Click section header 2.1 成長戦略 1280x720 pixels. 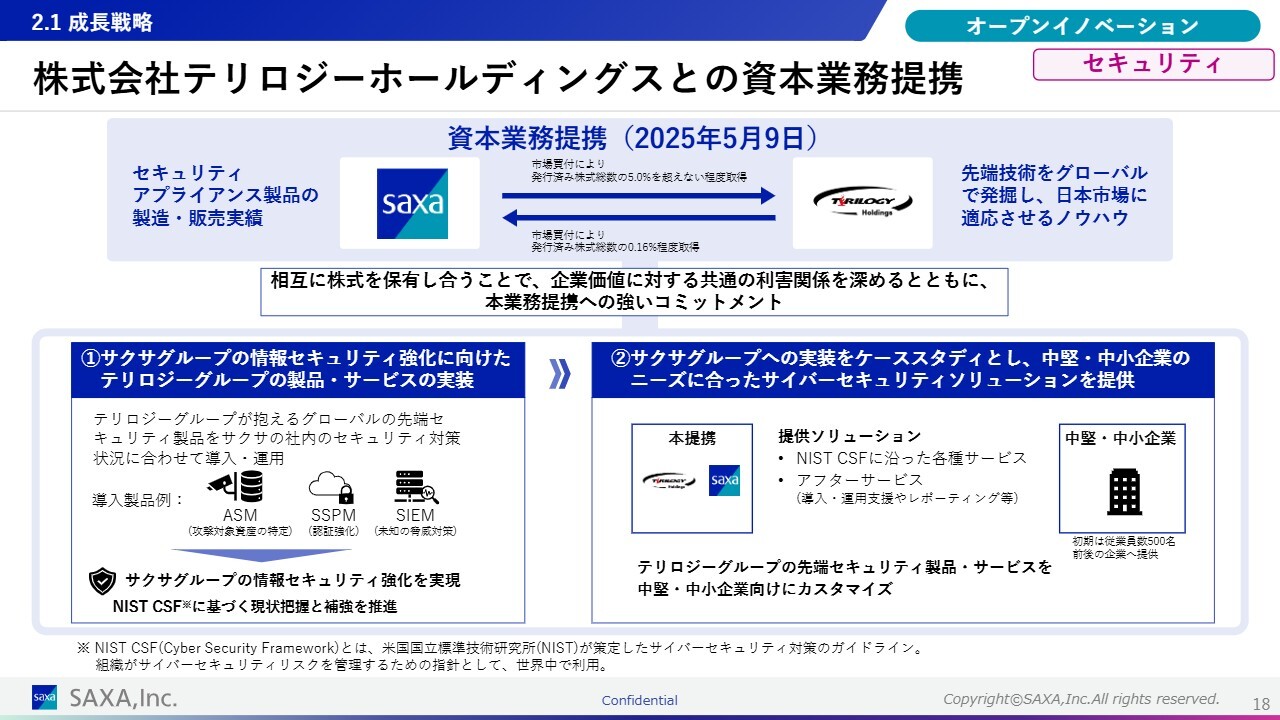92,22
